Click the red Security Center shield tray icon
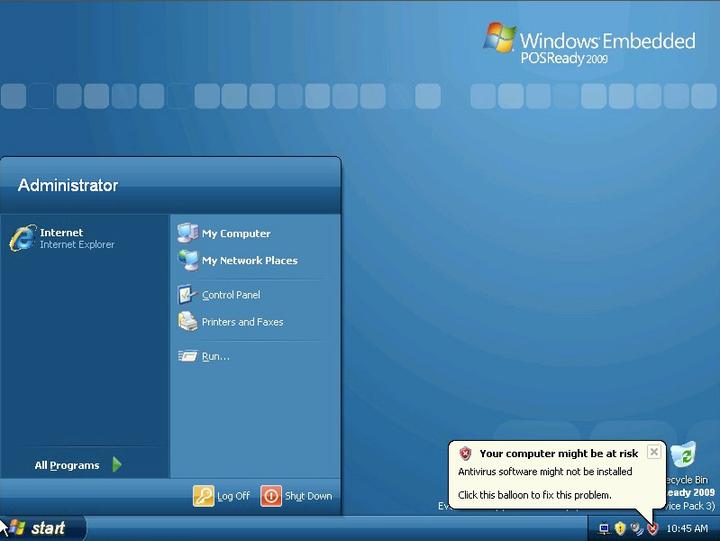Viewport: 720px width, 541px height. pos(652,528)
